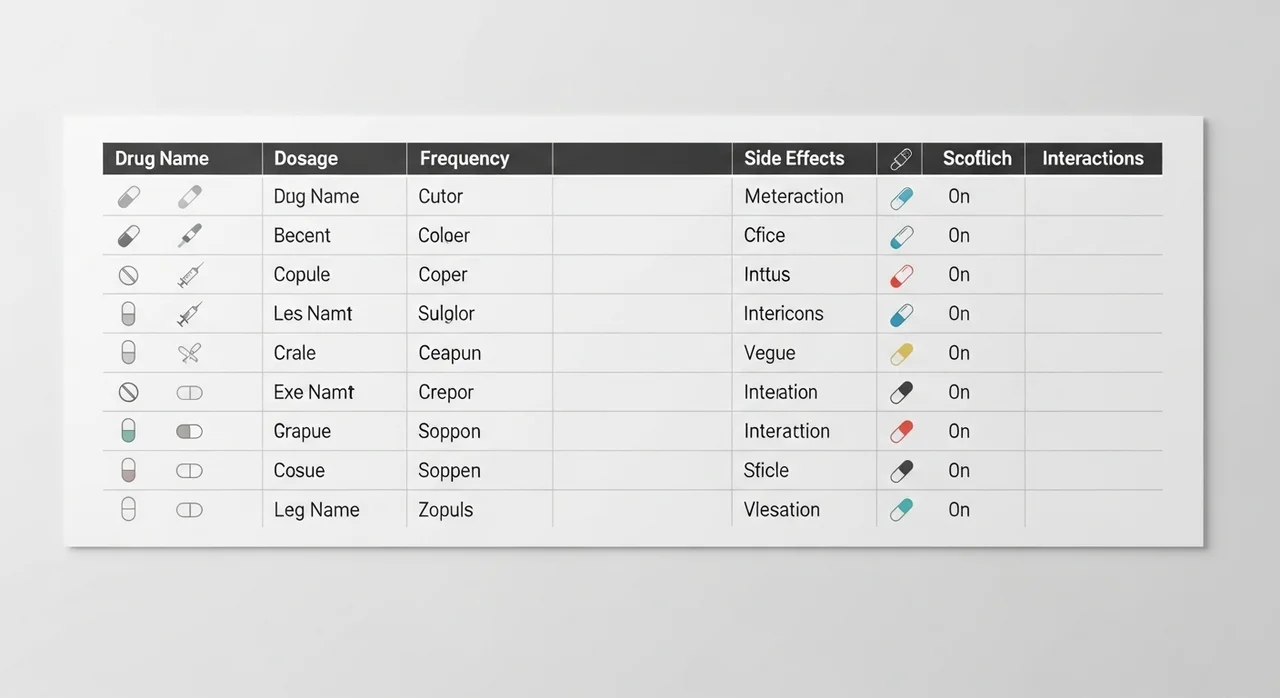
Task: Click the empty Interactions cell in Cfice row
Action: coord(1092,236)
